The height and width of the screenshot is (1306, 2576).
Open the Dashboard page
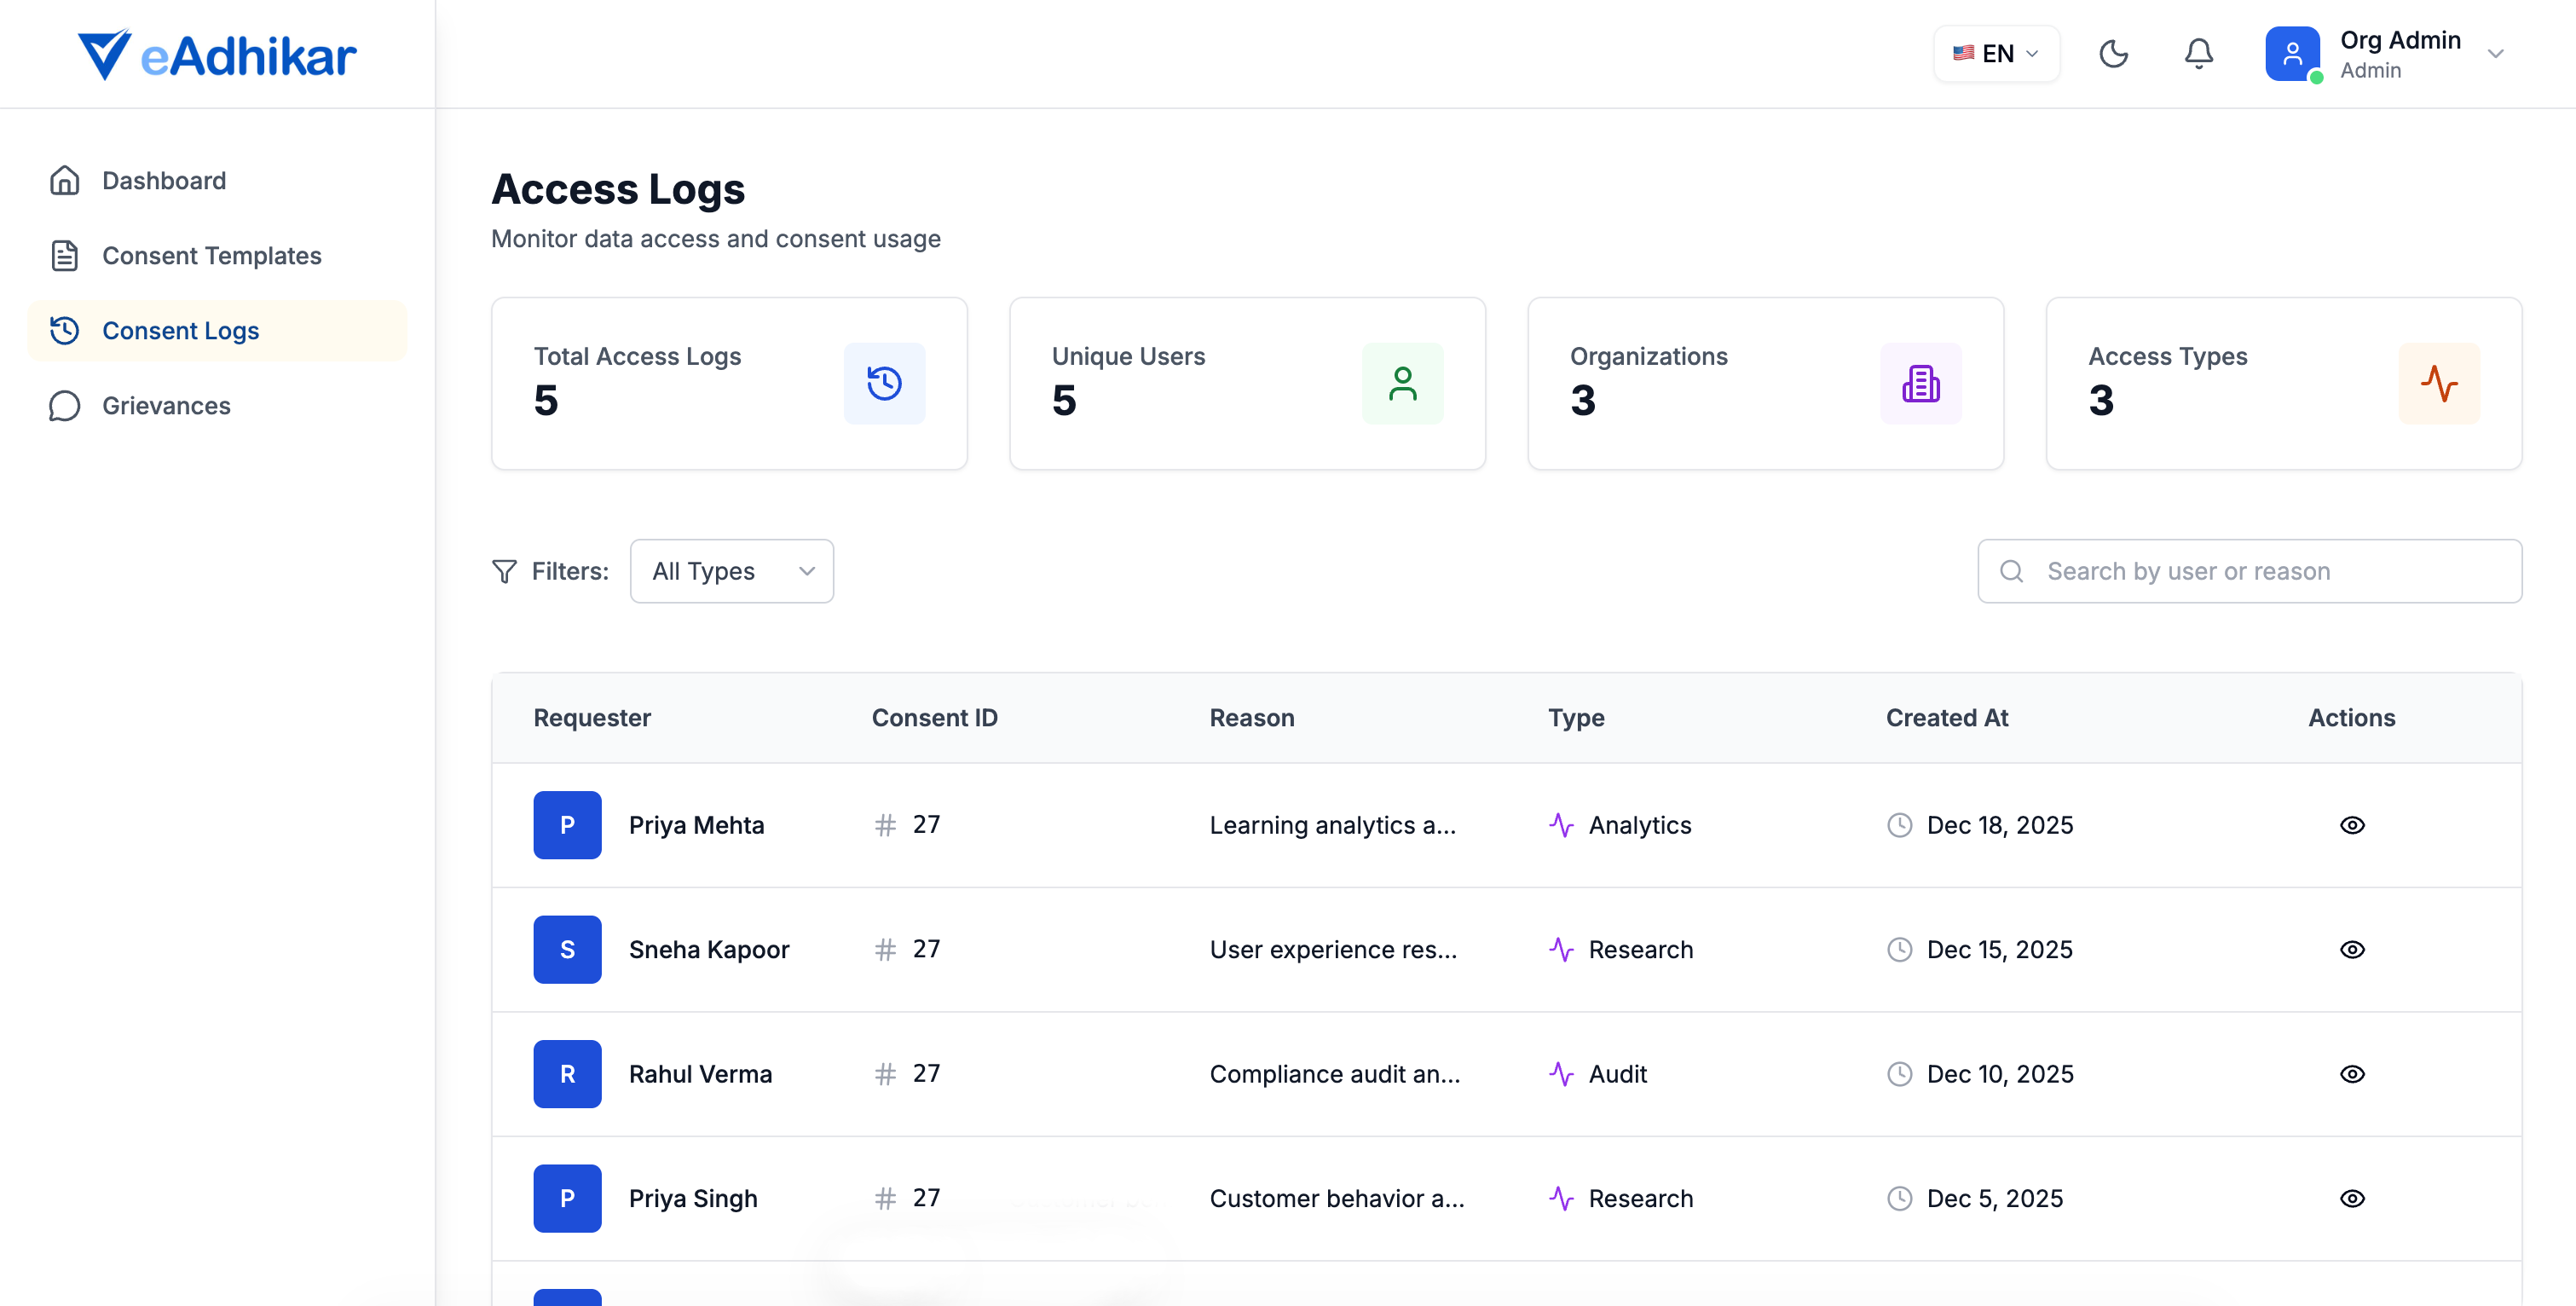pos(164,180)
